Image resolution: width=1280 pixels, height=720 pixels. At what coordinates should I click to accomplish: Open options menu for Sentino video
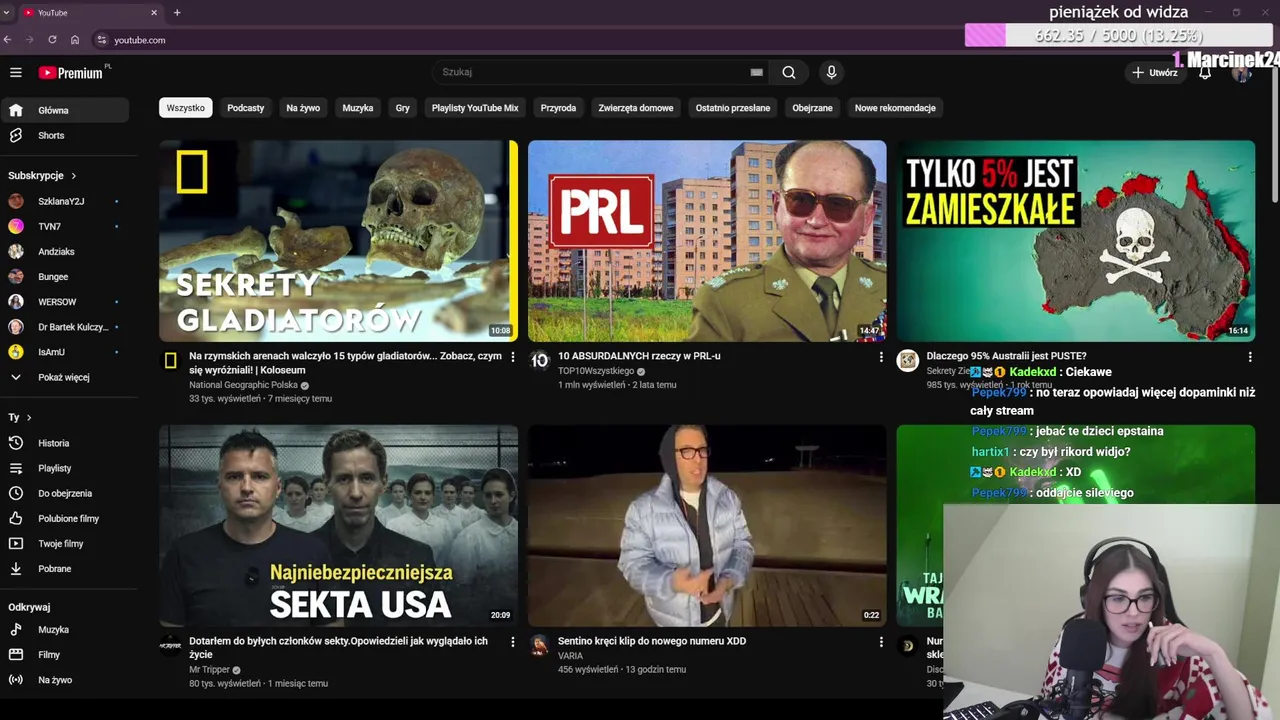[x=881, y=642]
